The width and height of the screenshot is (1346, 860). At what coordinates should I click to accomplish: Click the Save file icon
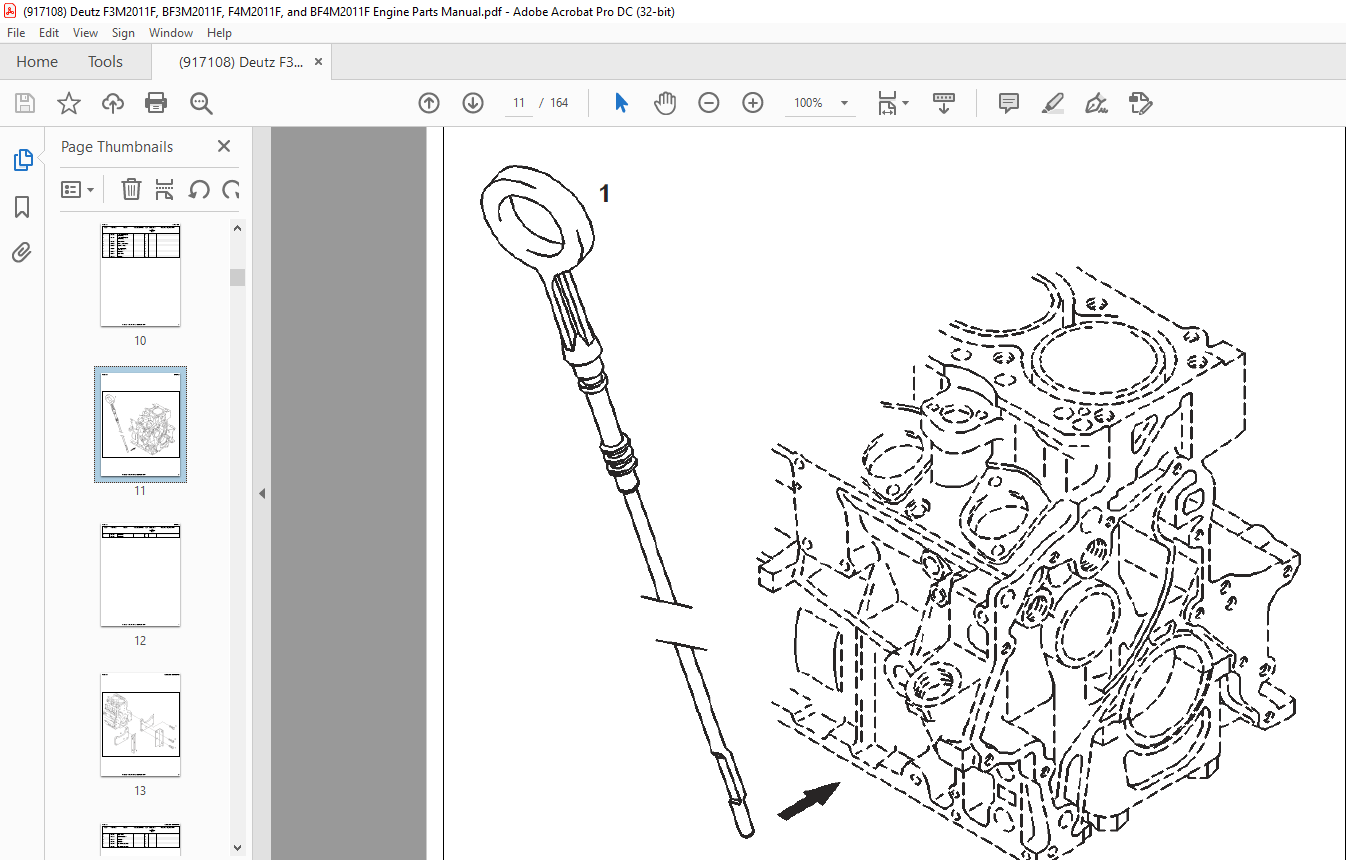tap(25, 103)
